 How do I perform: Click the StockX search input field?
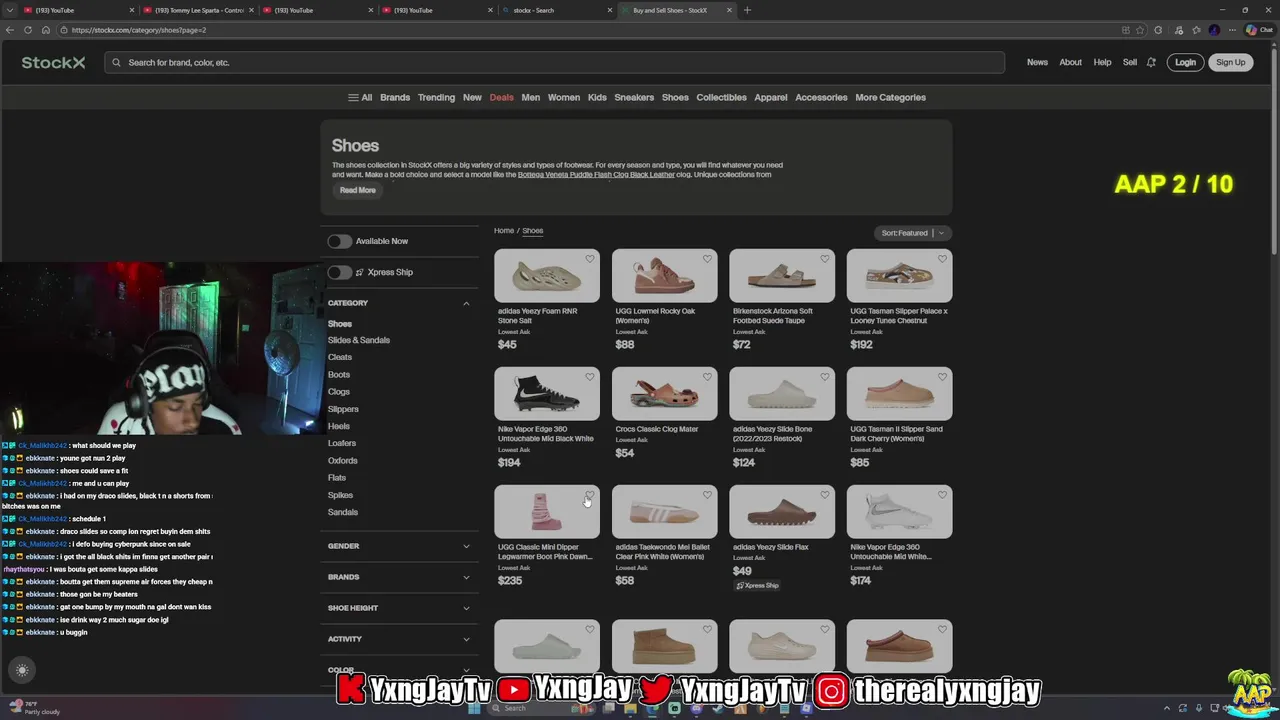[x=554, y=62]
